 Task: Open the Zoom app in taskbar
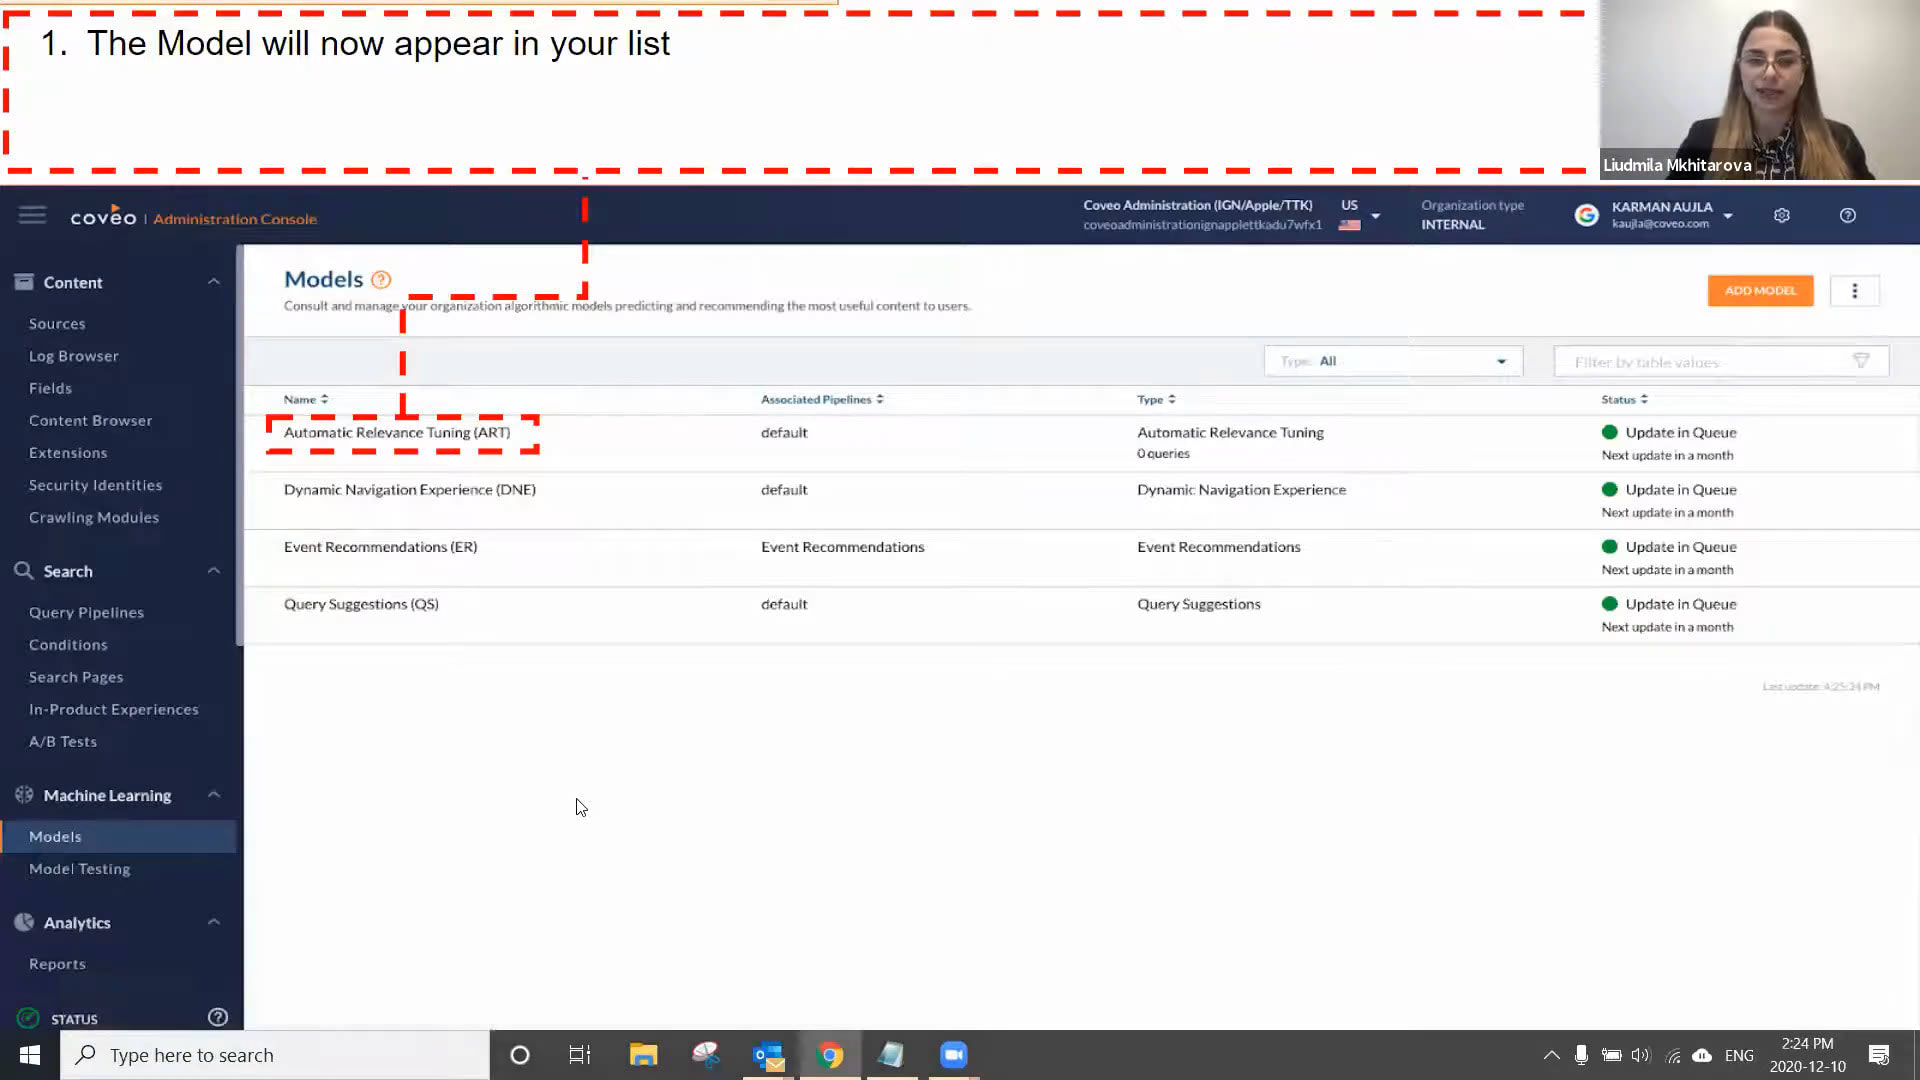click(x=953, y=1055)
